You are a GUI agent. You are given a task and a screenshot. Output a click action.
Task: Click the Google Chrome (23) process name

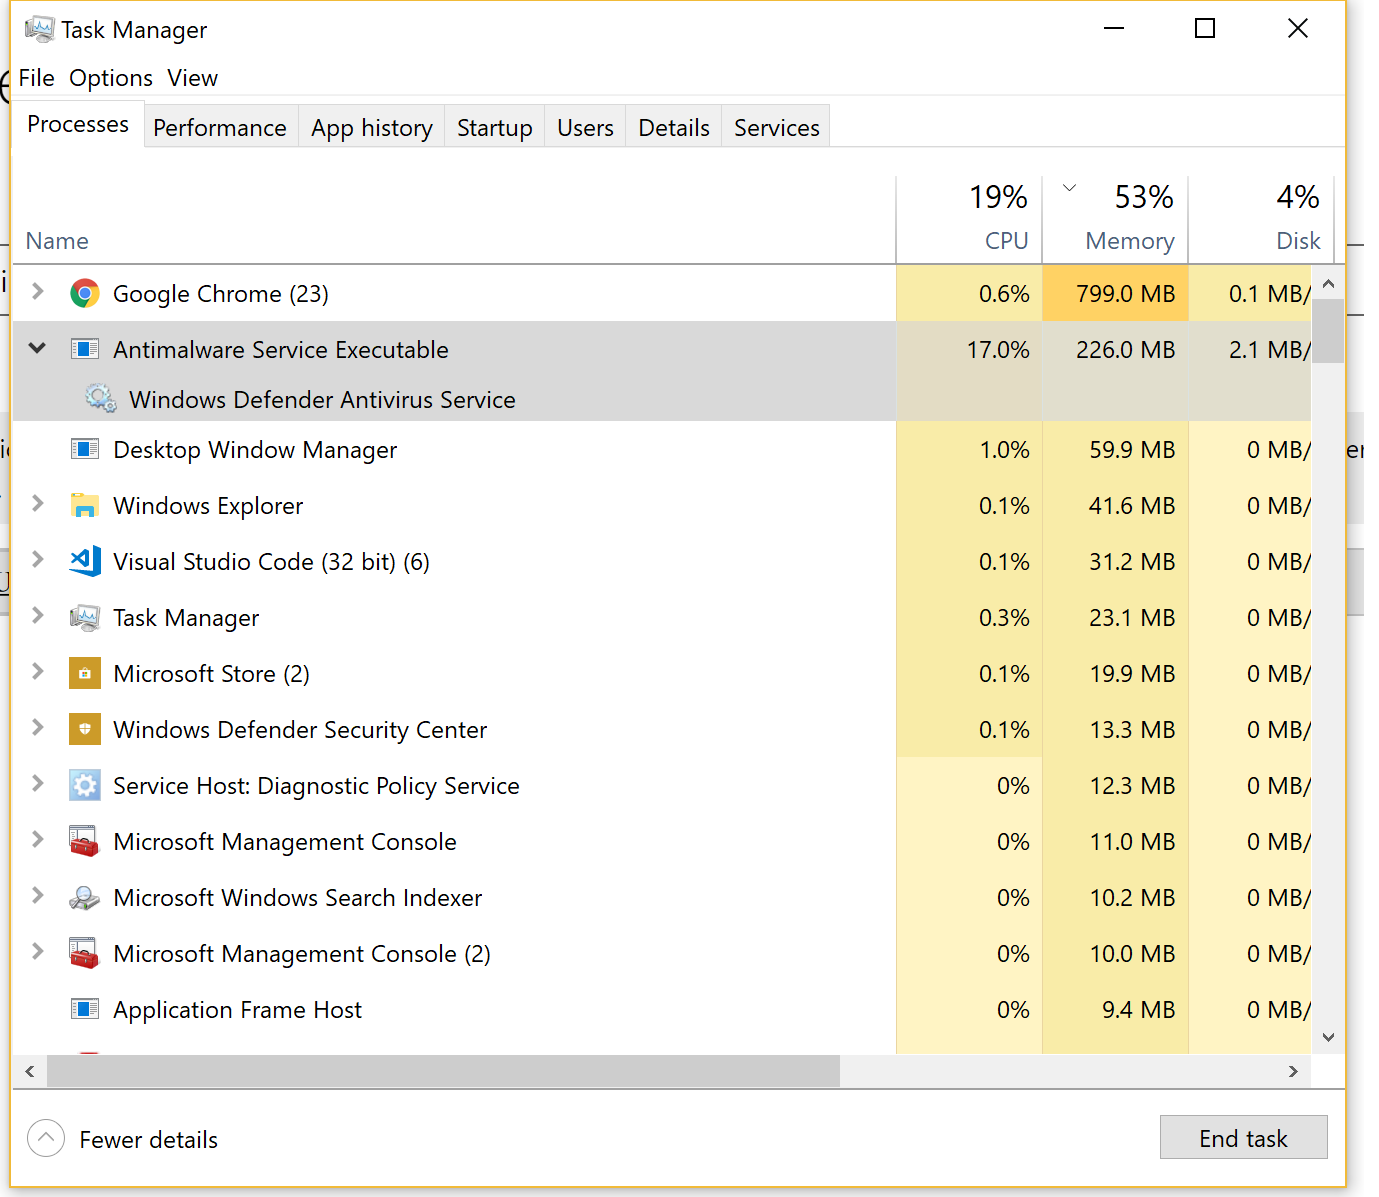(x=221, y=294)
